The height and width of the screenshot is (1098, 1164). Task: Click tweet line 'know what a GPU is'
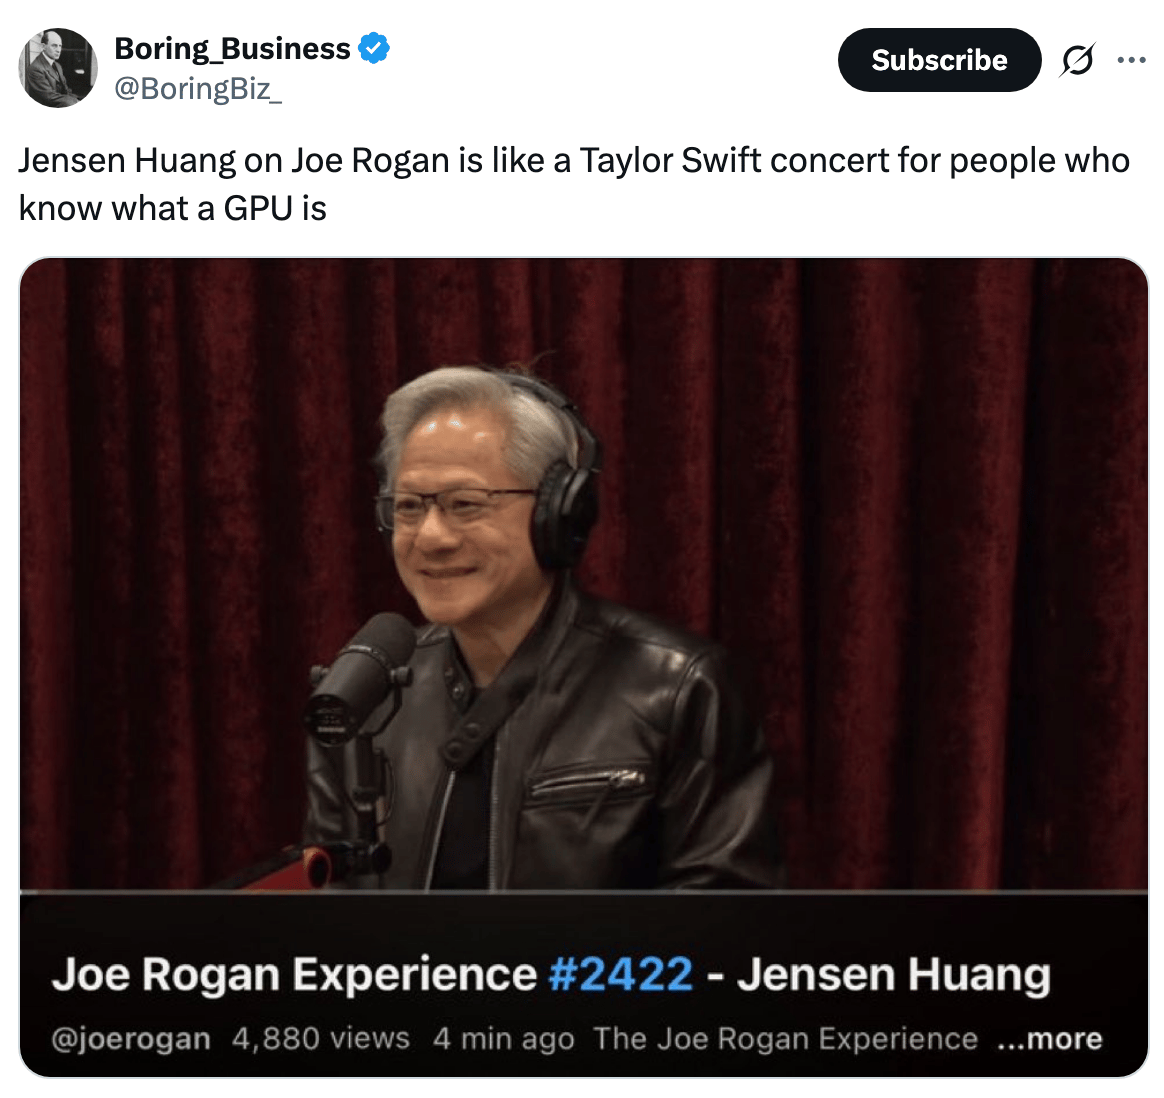pos(172,209)
